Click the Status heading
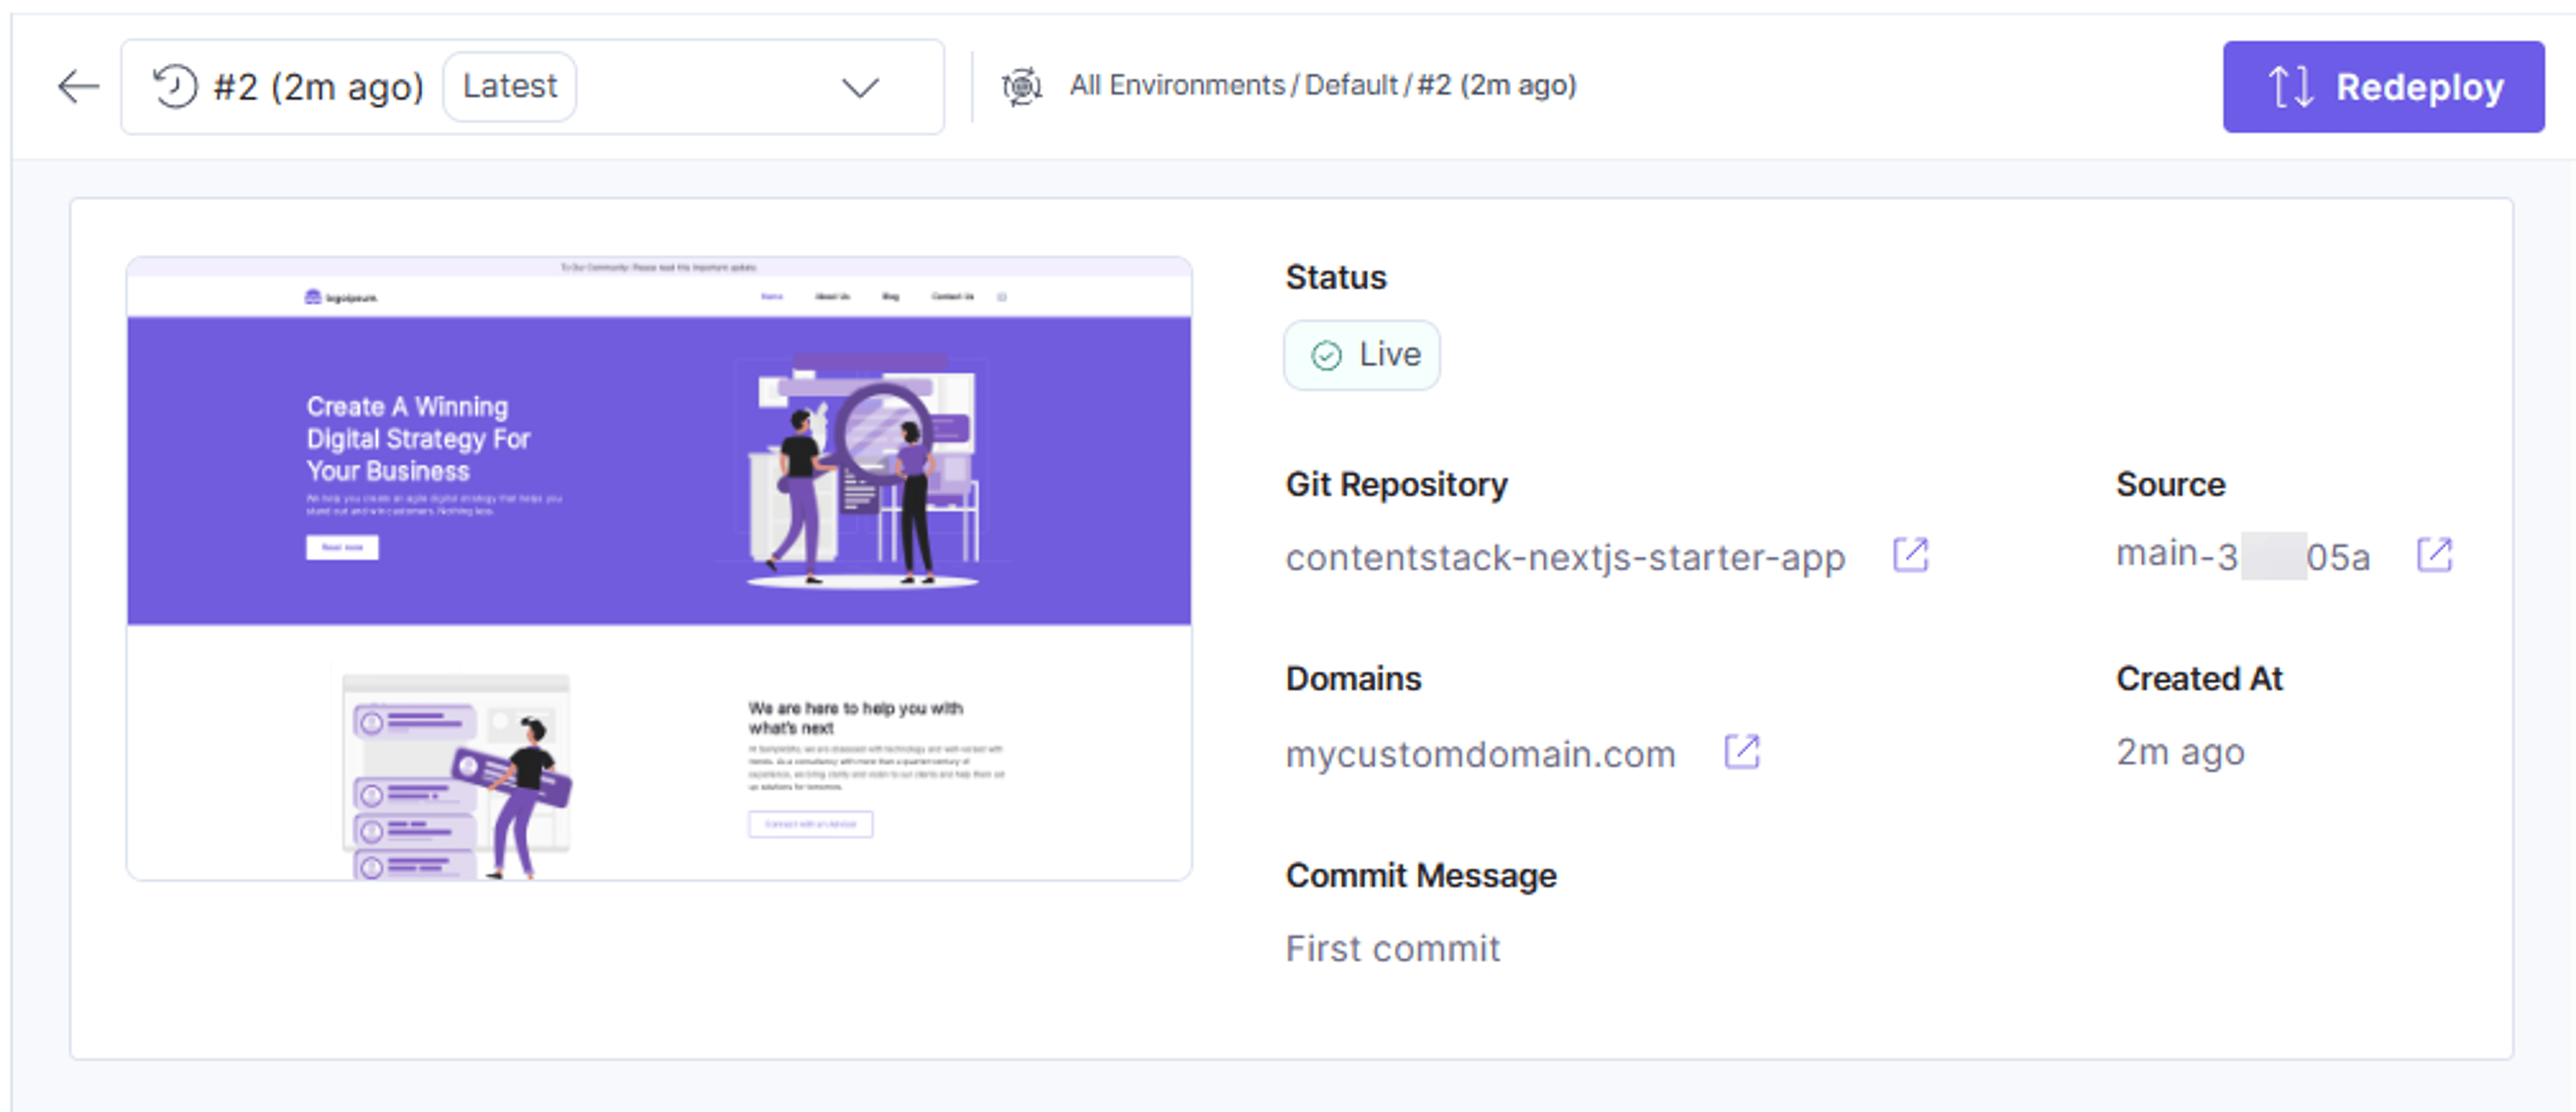 coord(1336,277)
